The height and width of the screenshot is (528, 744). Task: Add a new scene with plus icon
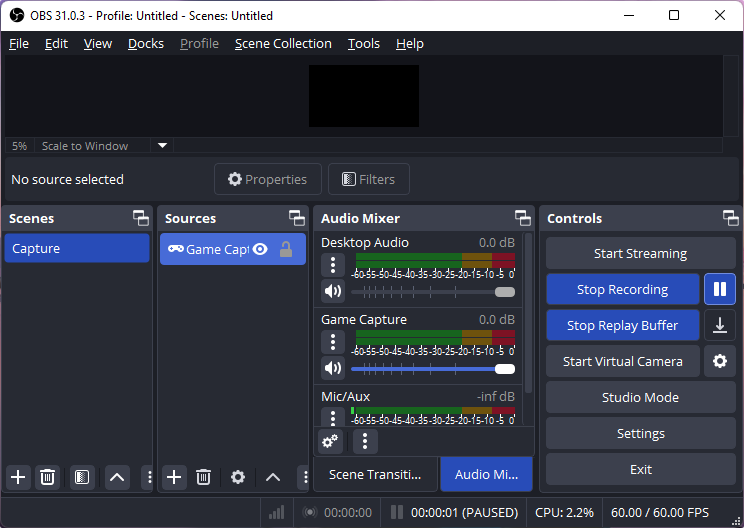(x=18, y=477)
